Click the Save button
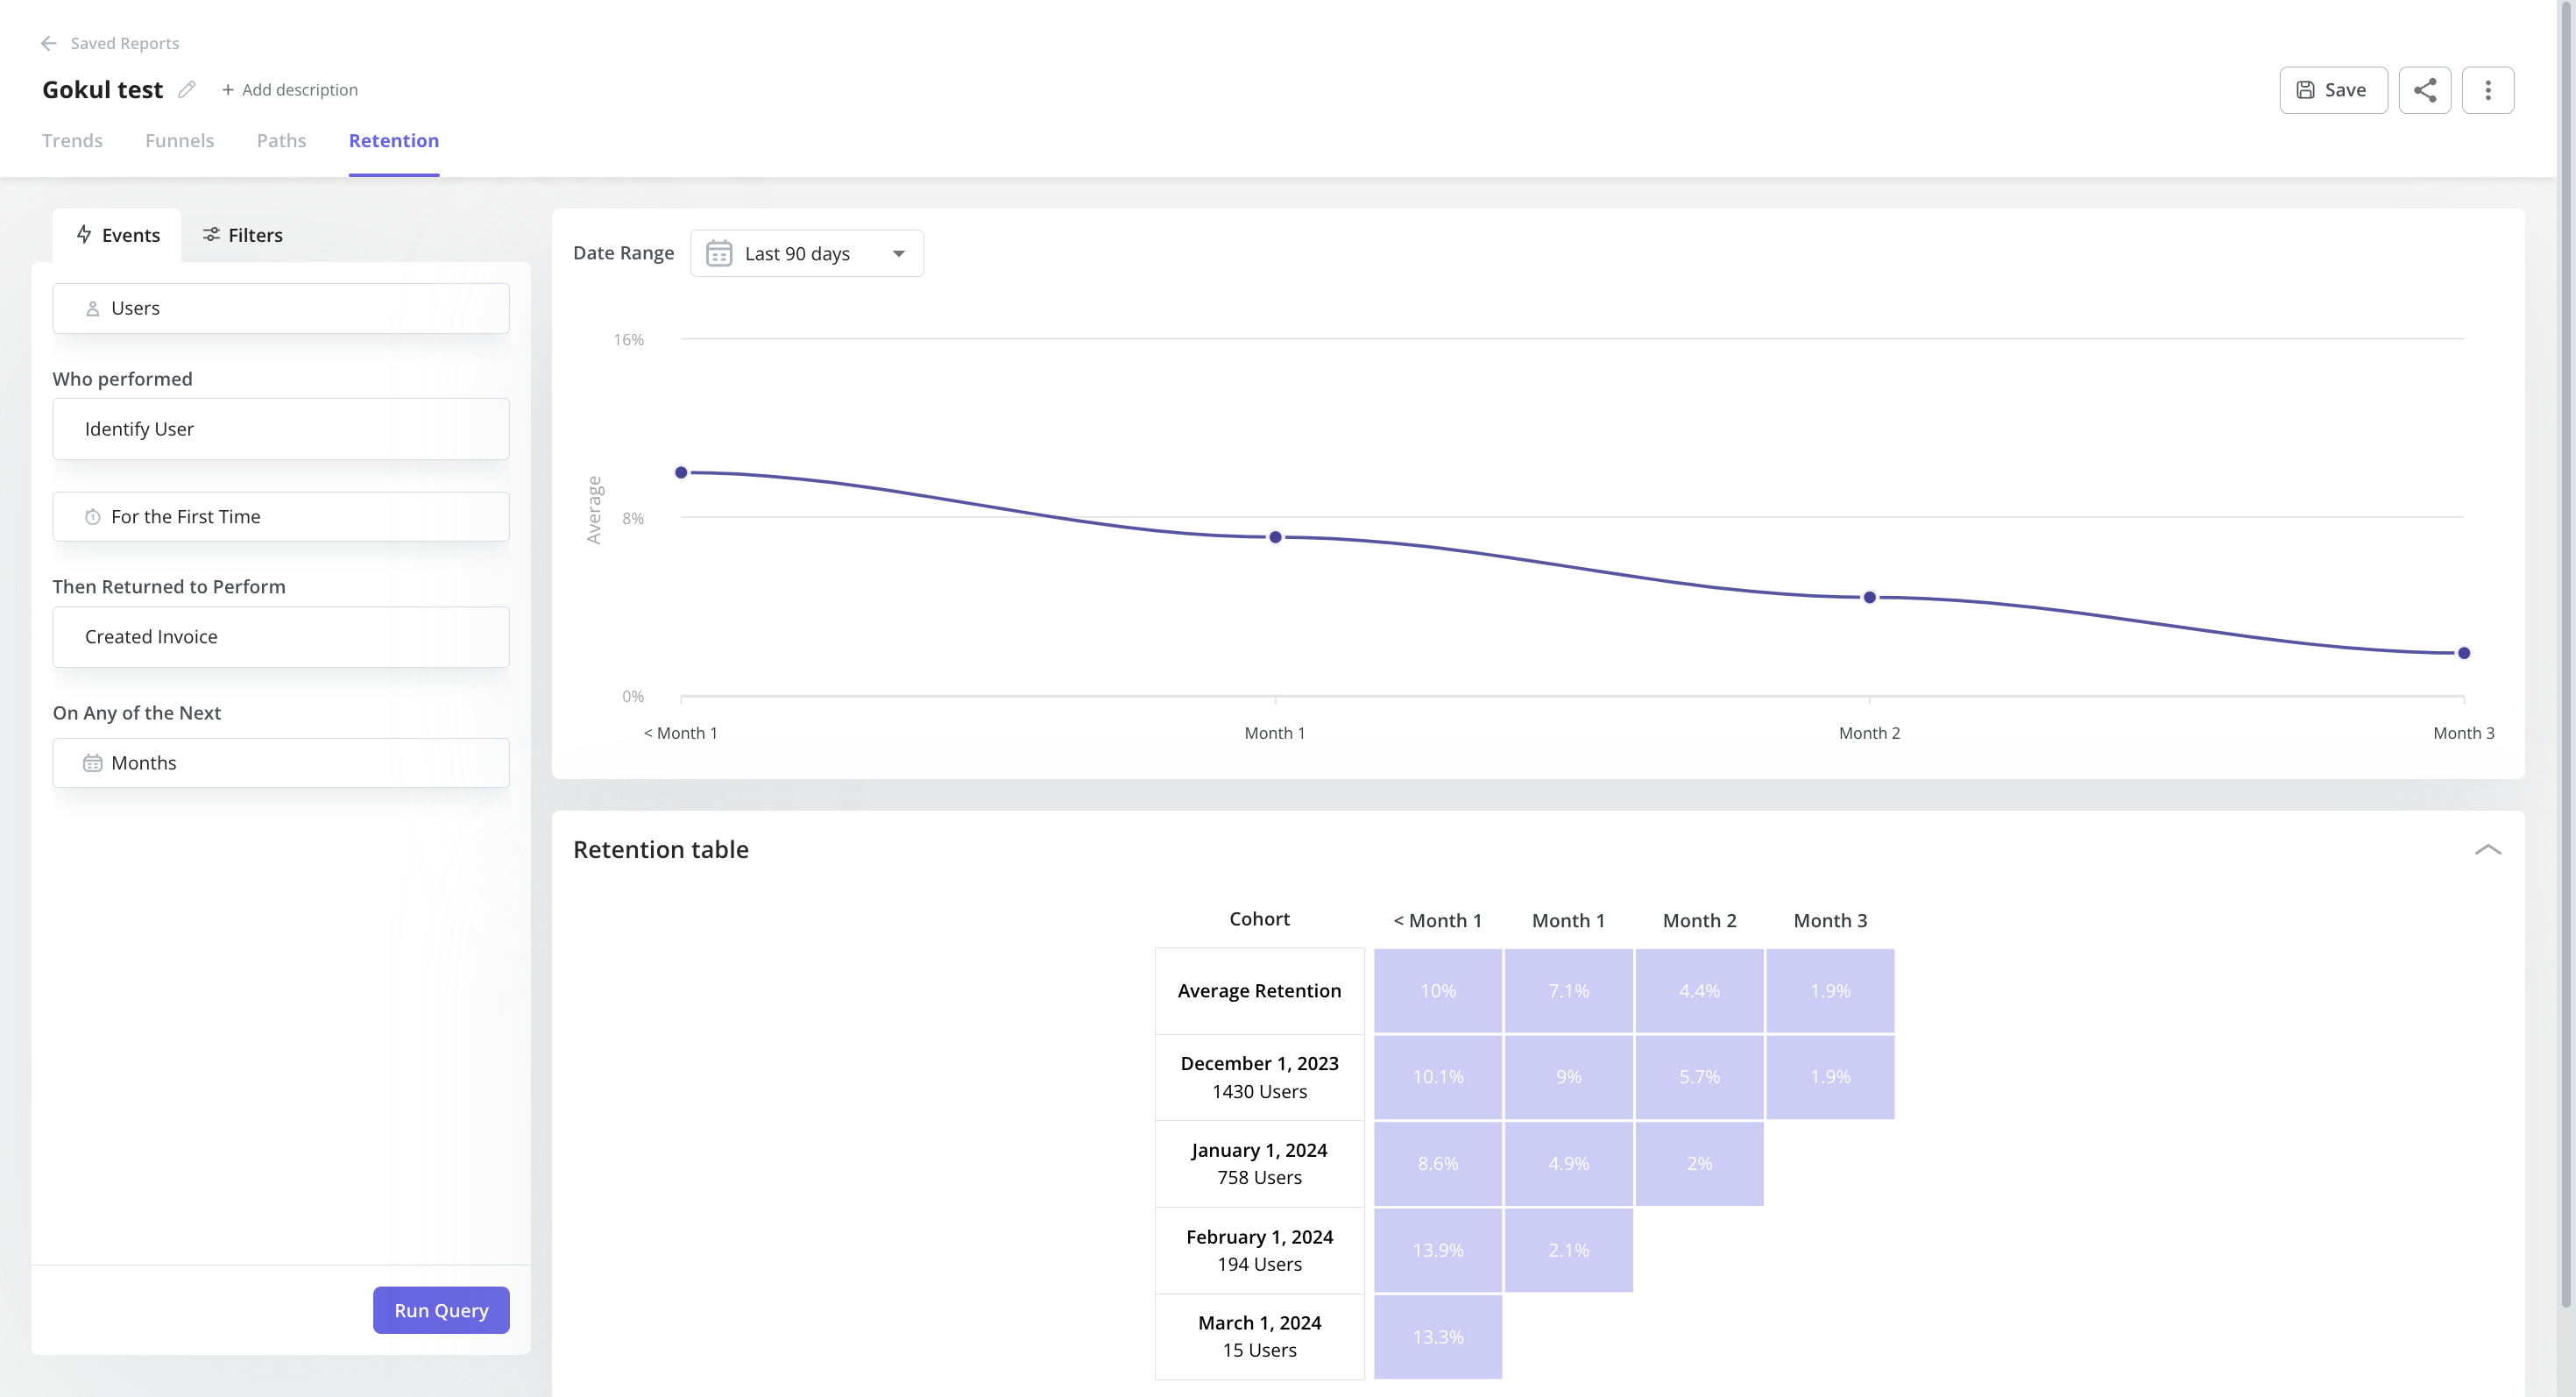The width and height of the screenshot is (2576, 1397). 2332,89
